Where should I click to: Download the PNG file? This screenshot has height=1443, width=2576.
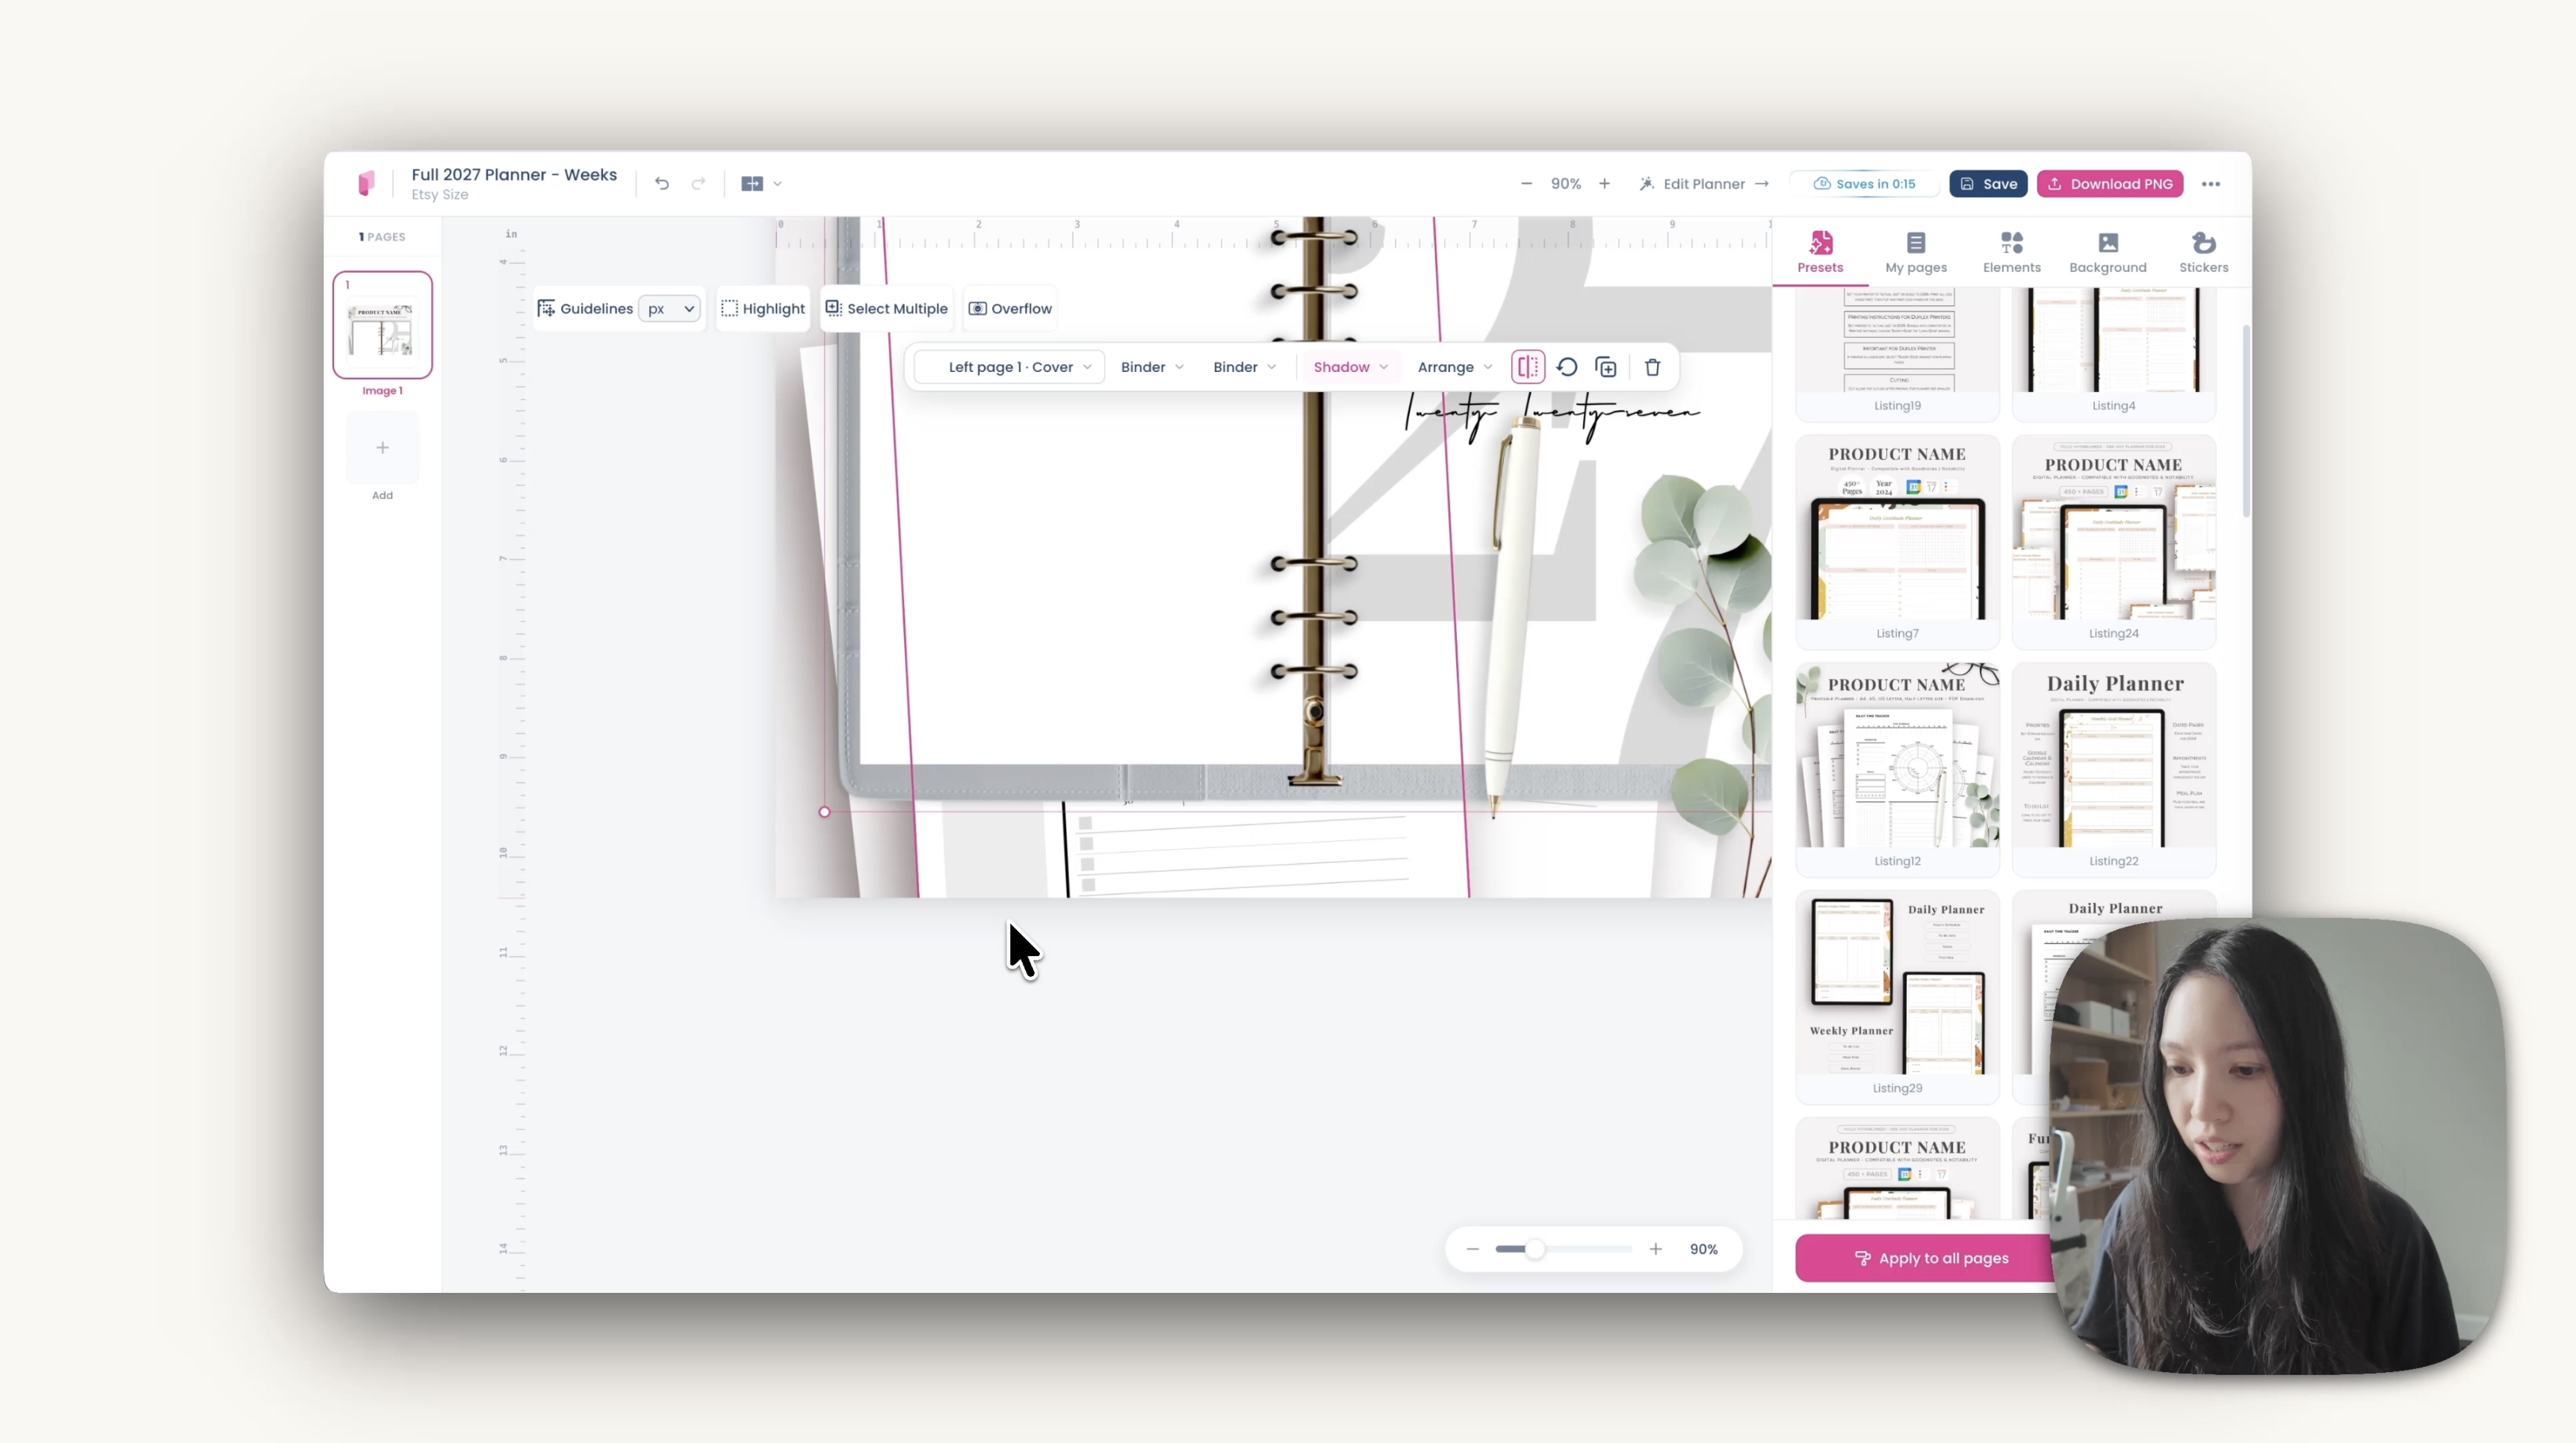(x=2110, y=184)
